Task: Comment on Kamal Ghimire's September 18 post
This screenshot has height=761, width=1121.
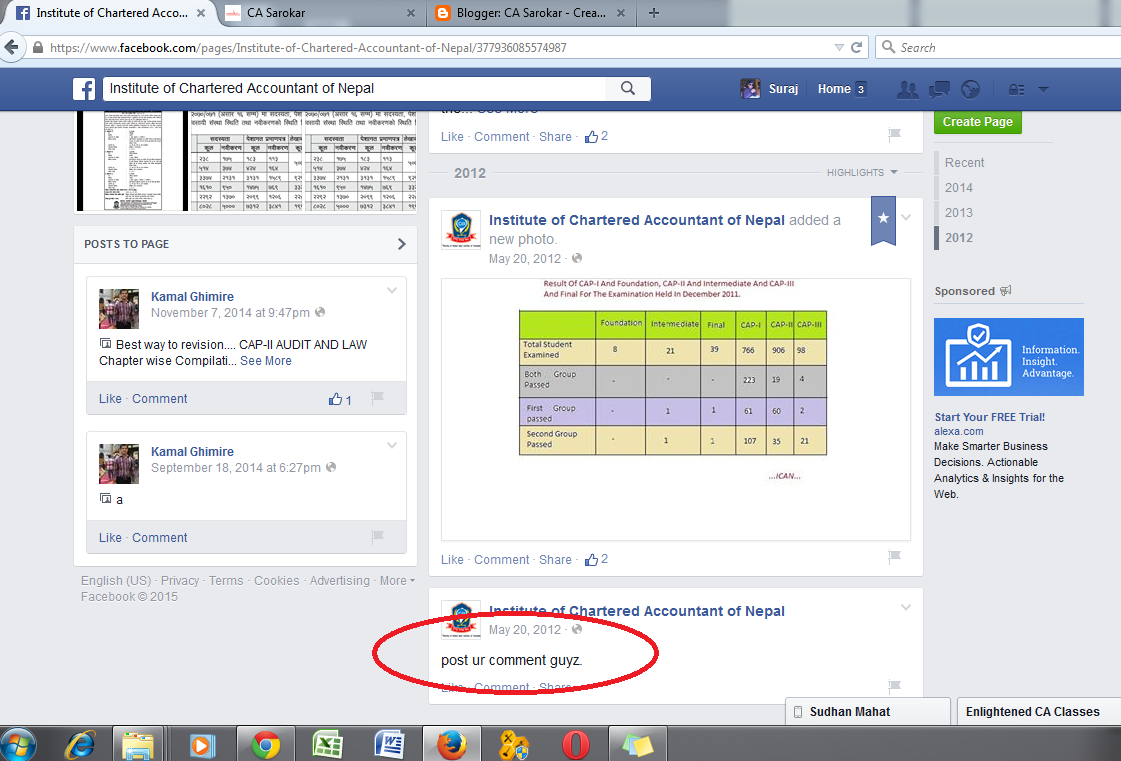Action: [159, 537]
